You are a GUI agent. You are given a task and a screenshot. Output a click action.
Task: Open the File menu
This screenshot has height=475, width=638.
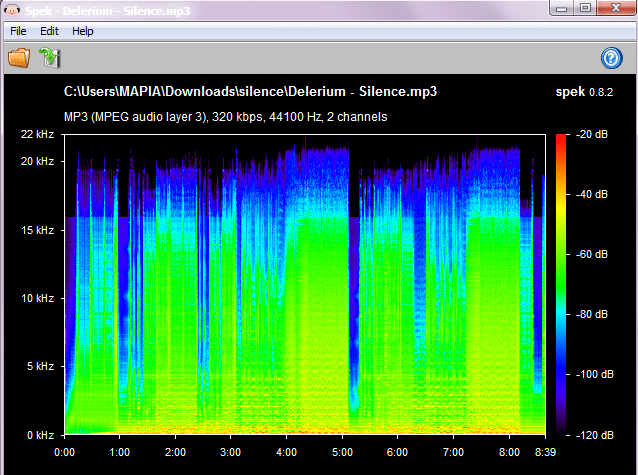tap(18, 31)
